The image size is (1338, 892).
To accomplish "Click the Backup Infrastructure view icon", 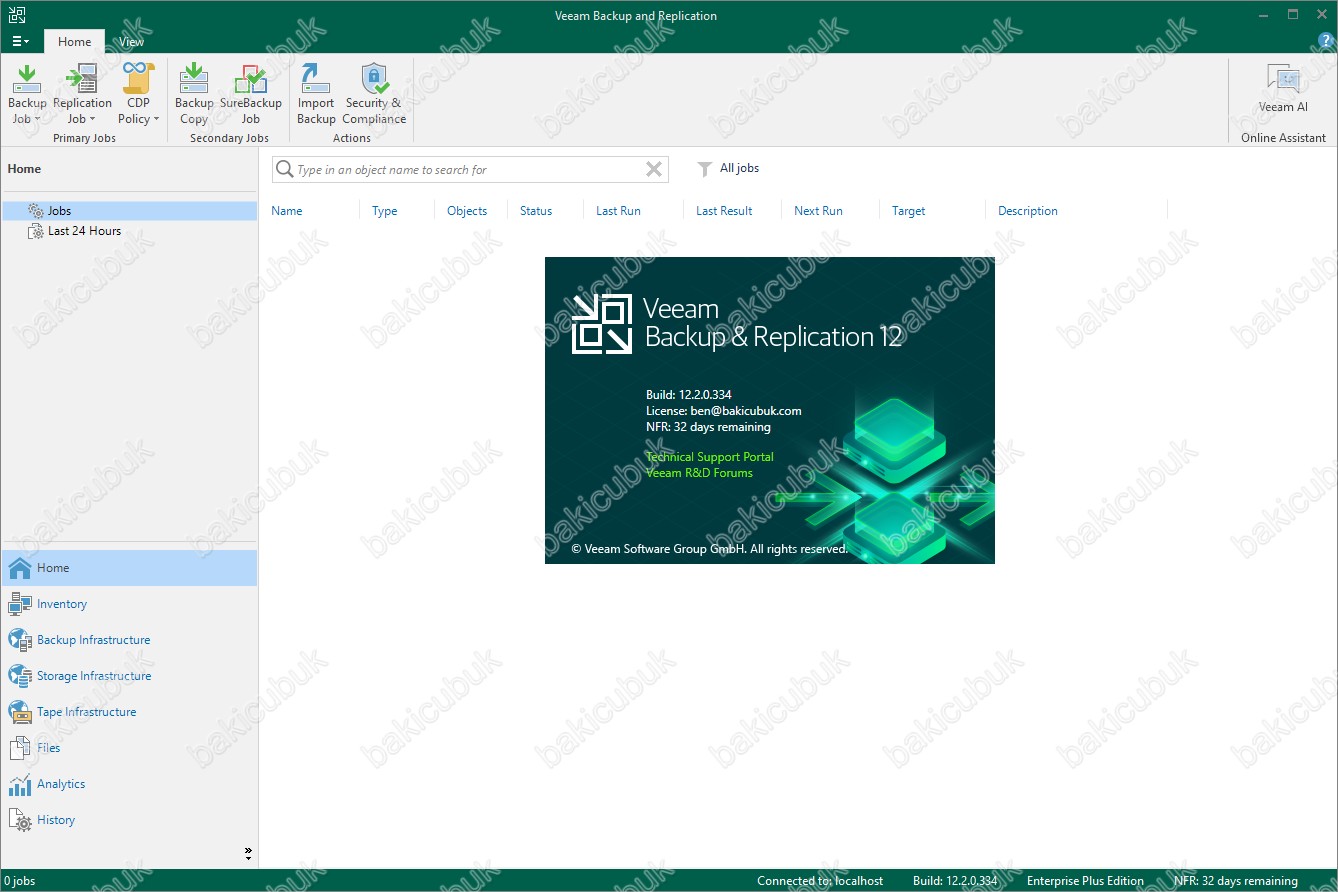I will click(x=20, y=640).
